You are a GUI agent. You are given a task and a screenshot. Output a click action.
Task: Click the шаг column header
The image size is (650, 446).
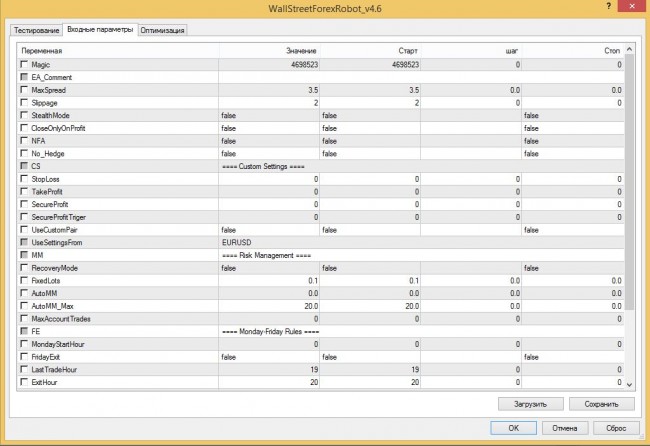pyautogui.click(x=471, y=51)
